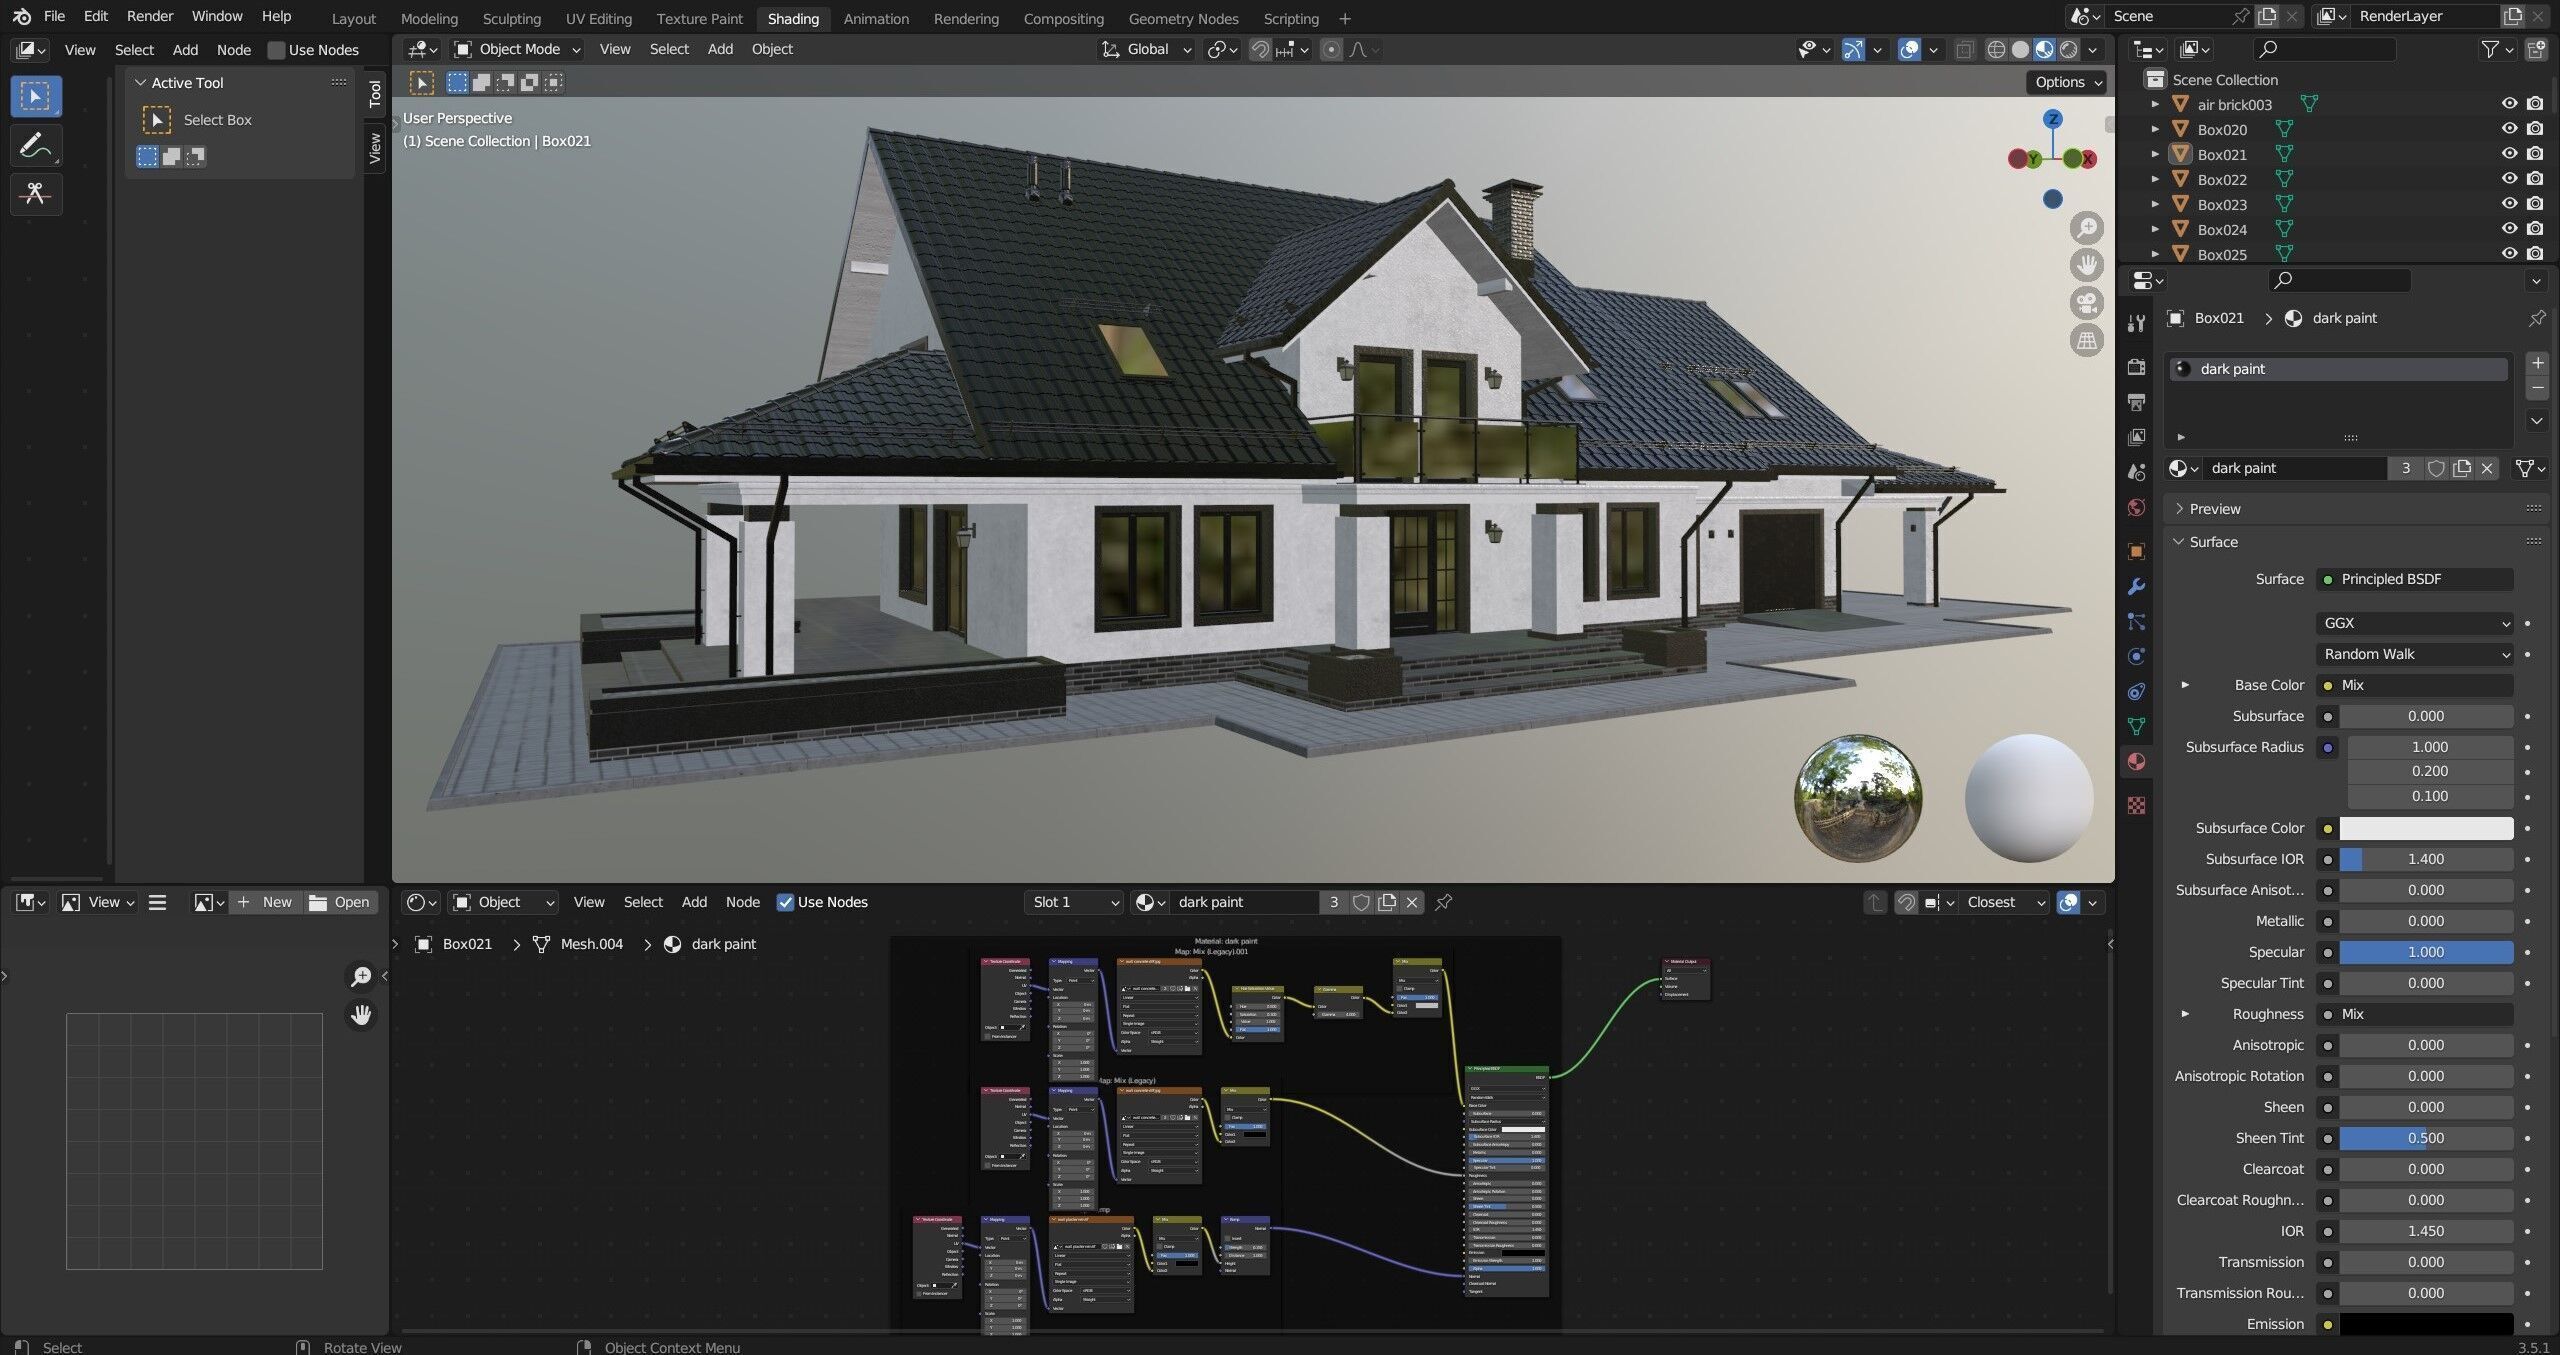Switch viewport to Solid shading
Screen dimensions: 2560x1355
tap(2020, 49)
